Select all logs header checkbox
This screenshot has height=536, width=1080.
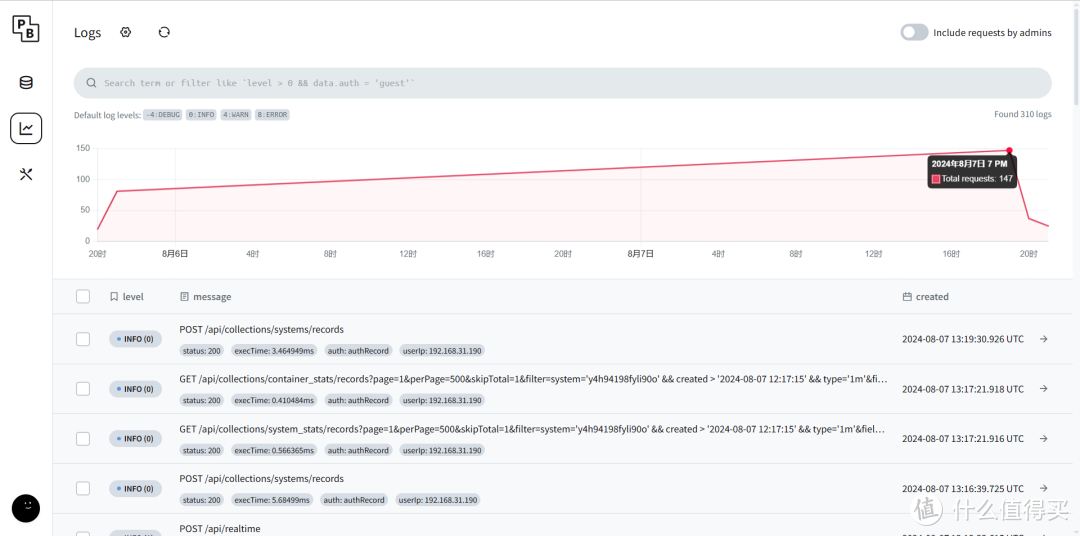tap(83, 296)
